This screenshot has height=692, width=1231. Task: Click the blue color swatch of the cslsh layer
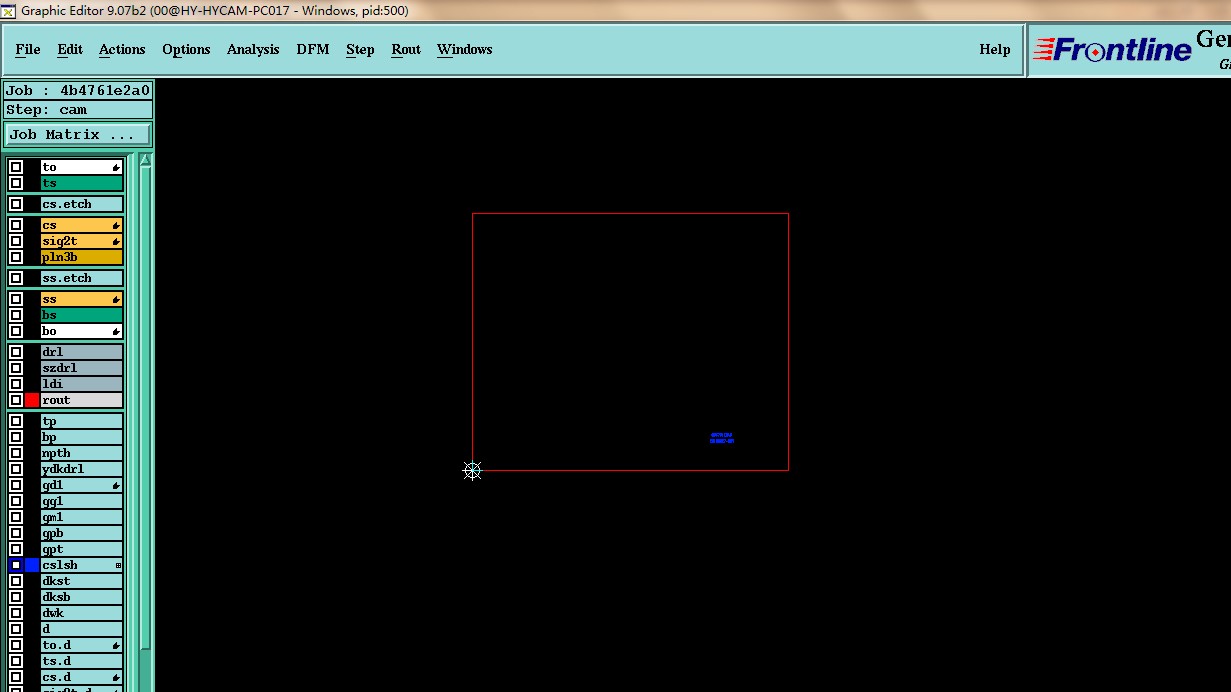point(32,565)
